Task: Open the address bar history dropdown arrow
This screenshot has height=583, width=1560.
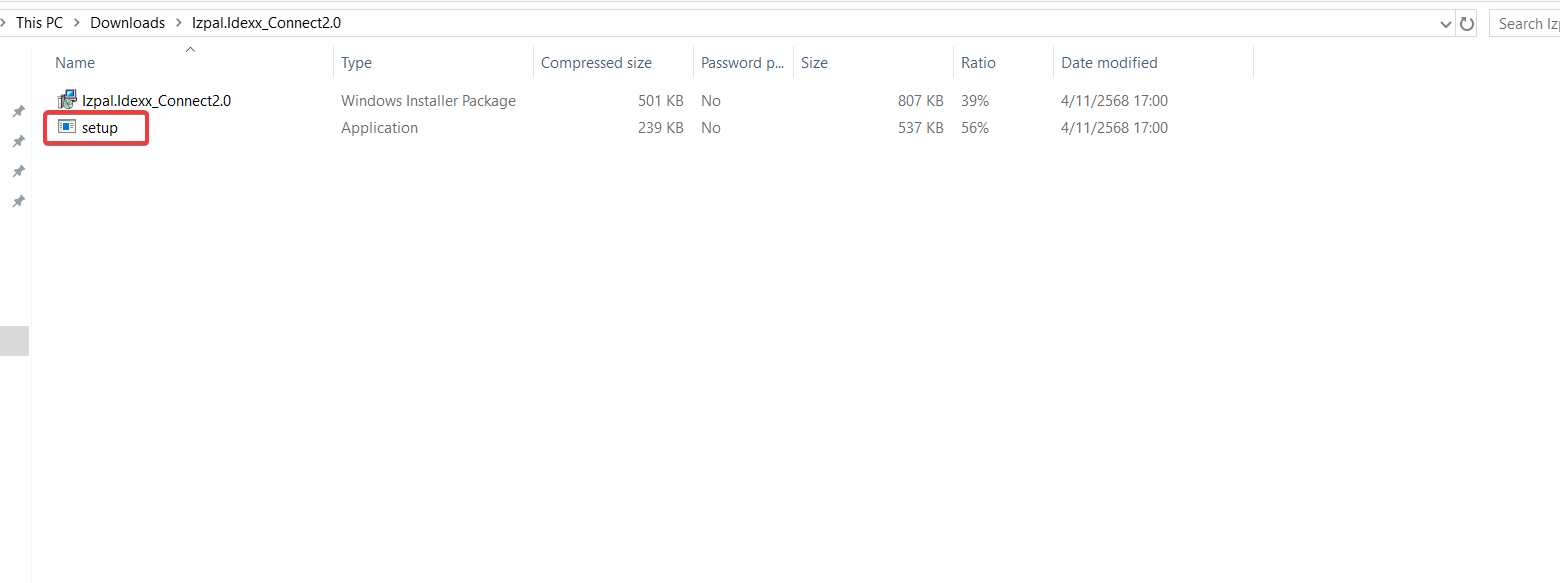Action: pos(1446,23)
